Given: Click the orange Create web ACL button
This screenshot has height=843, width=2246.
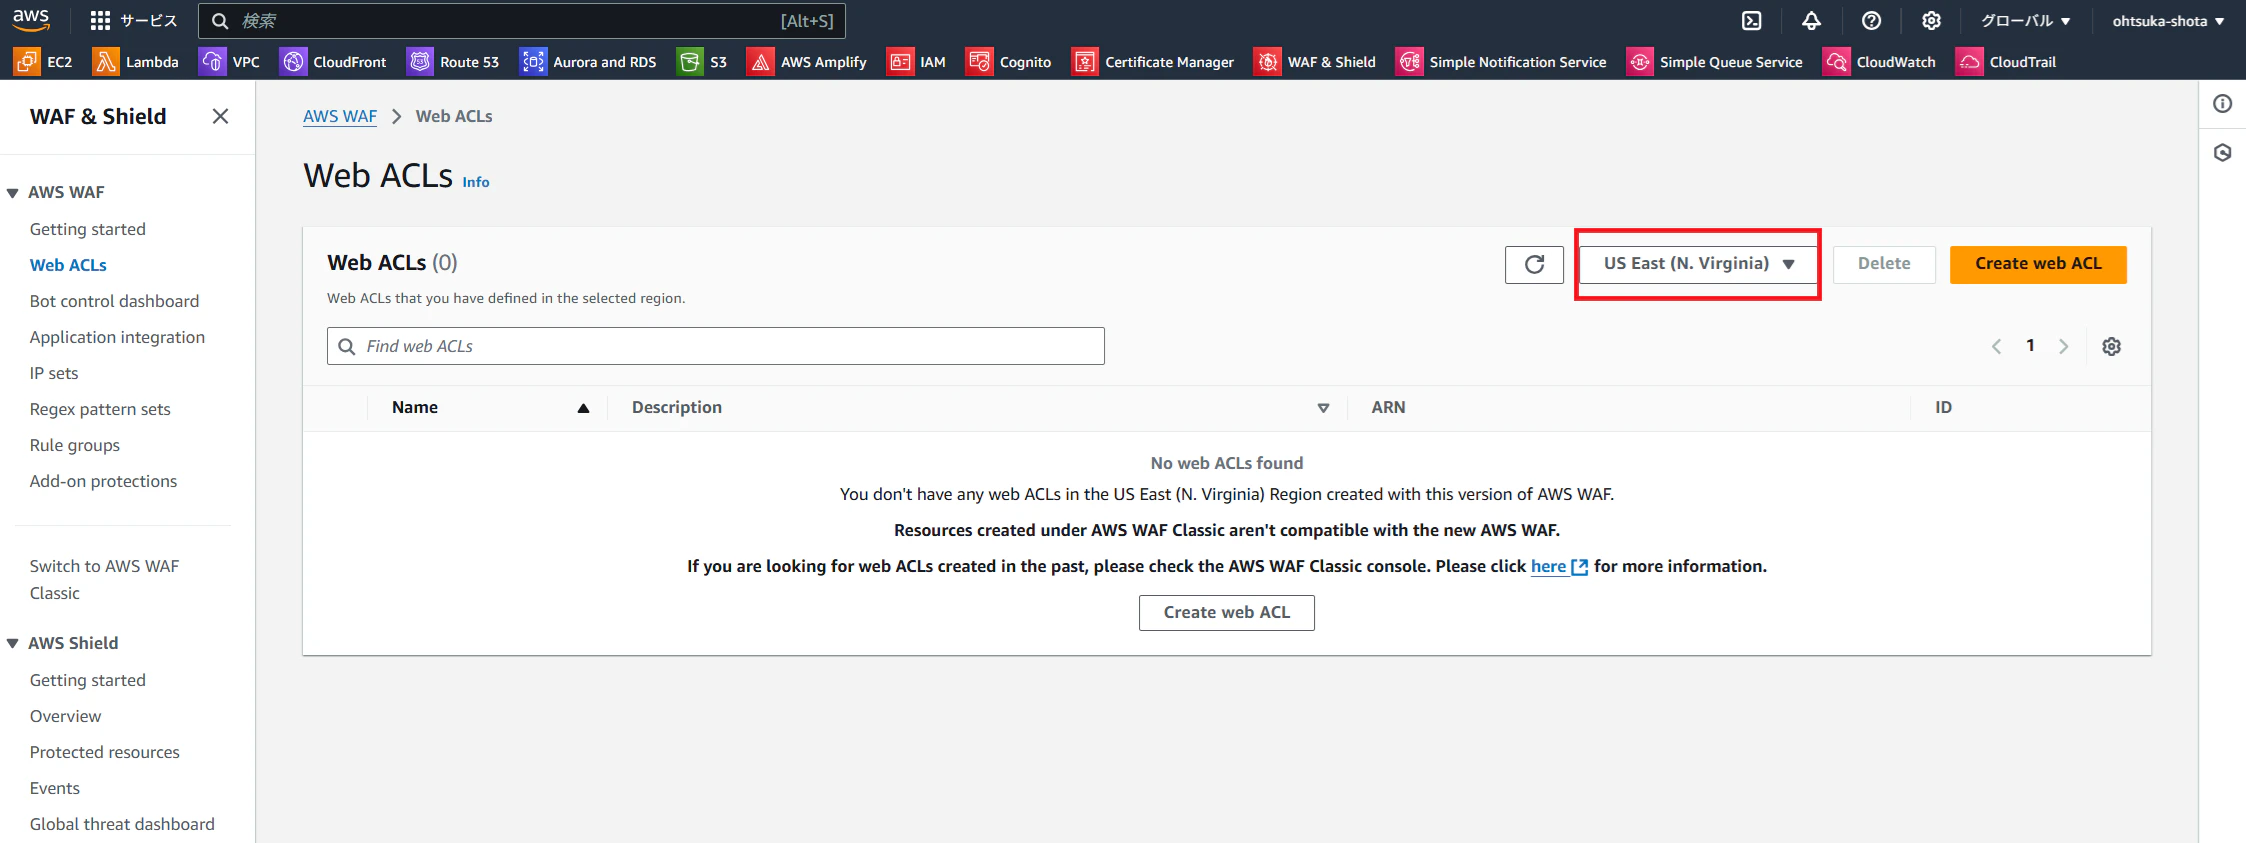Looking at the screenshot, I should 2038,264.
